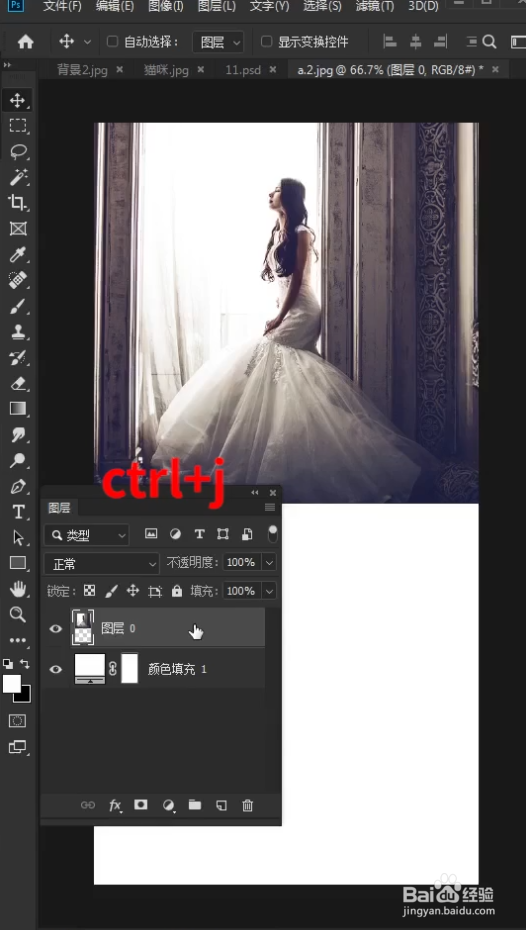The width and height of the screenshot is (526, 930).
Task: Open the 不透明度 slider dropdown arrow
Action: coord(270,562)
